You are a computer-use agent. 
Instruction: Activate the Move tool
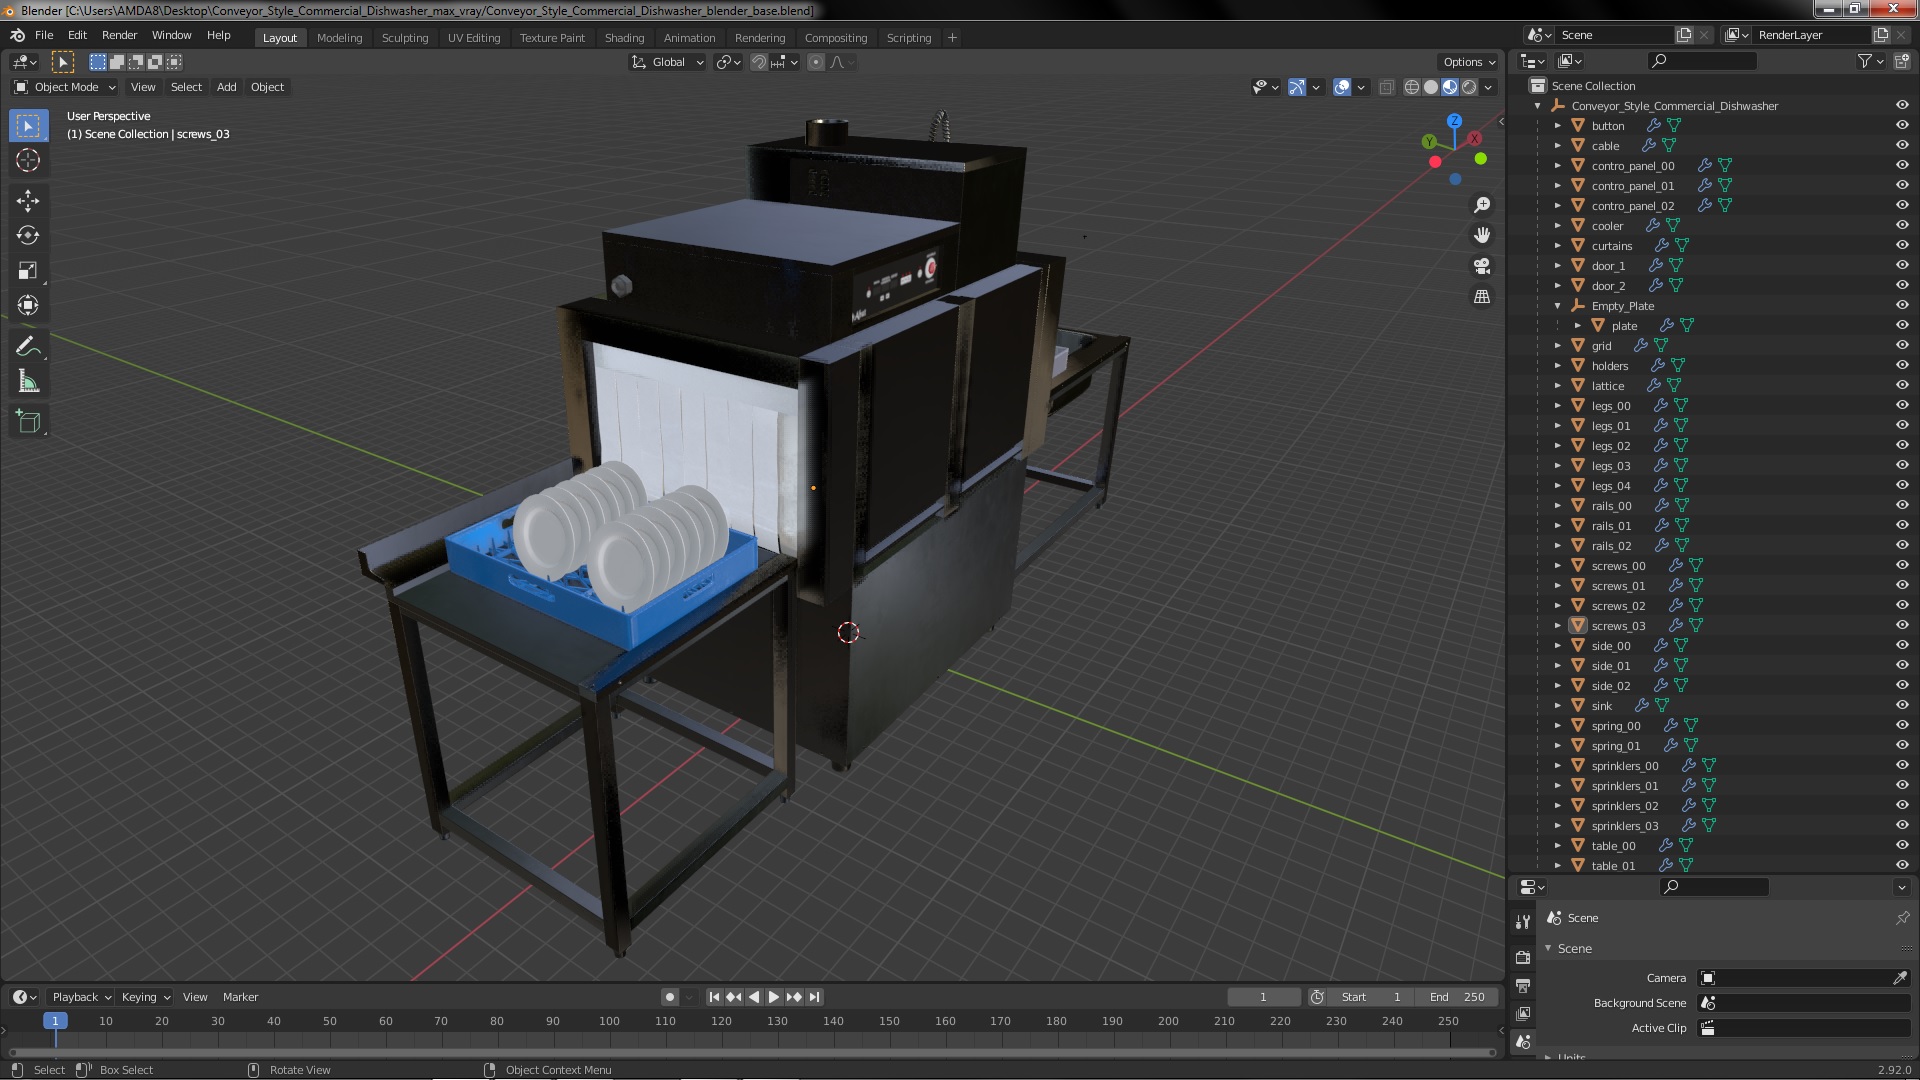28,201
